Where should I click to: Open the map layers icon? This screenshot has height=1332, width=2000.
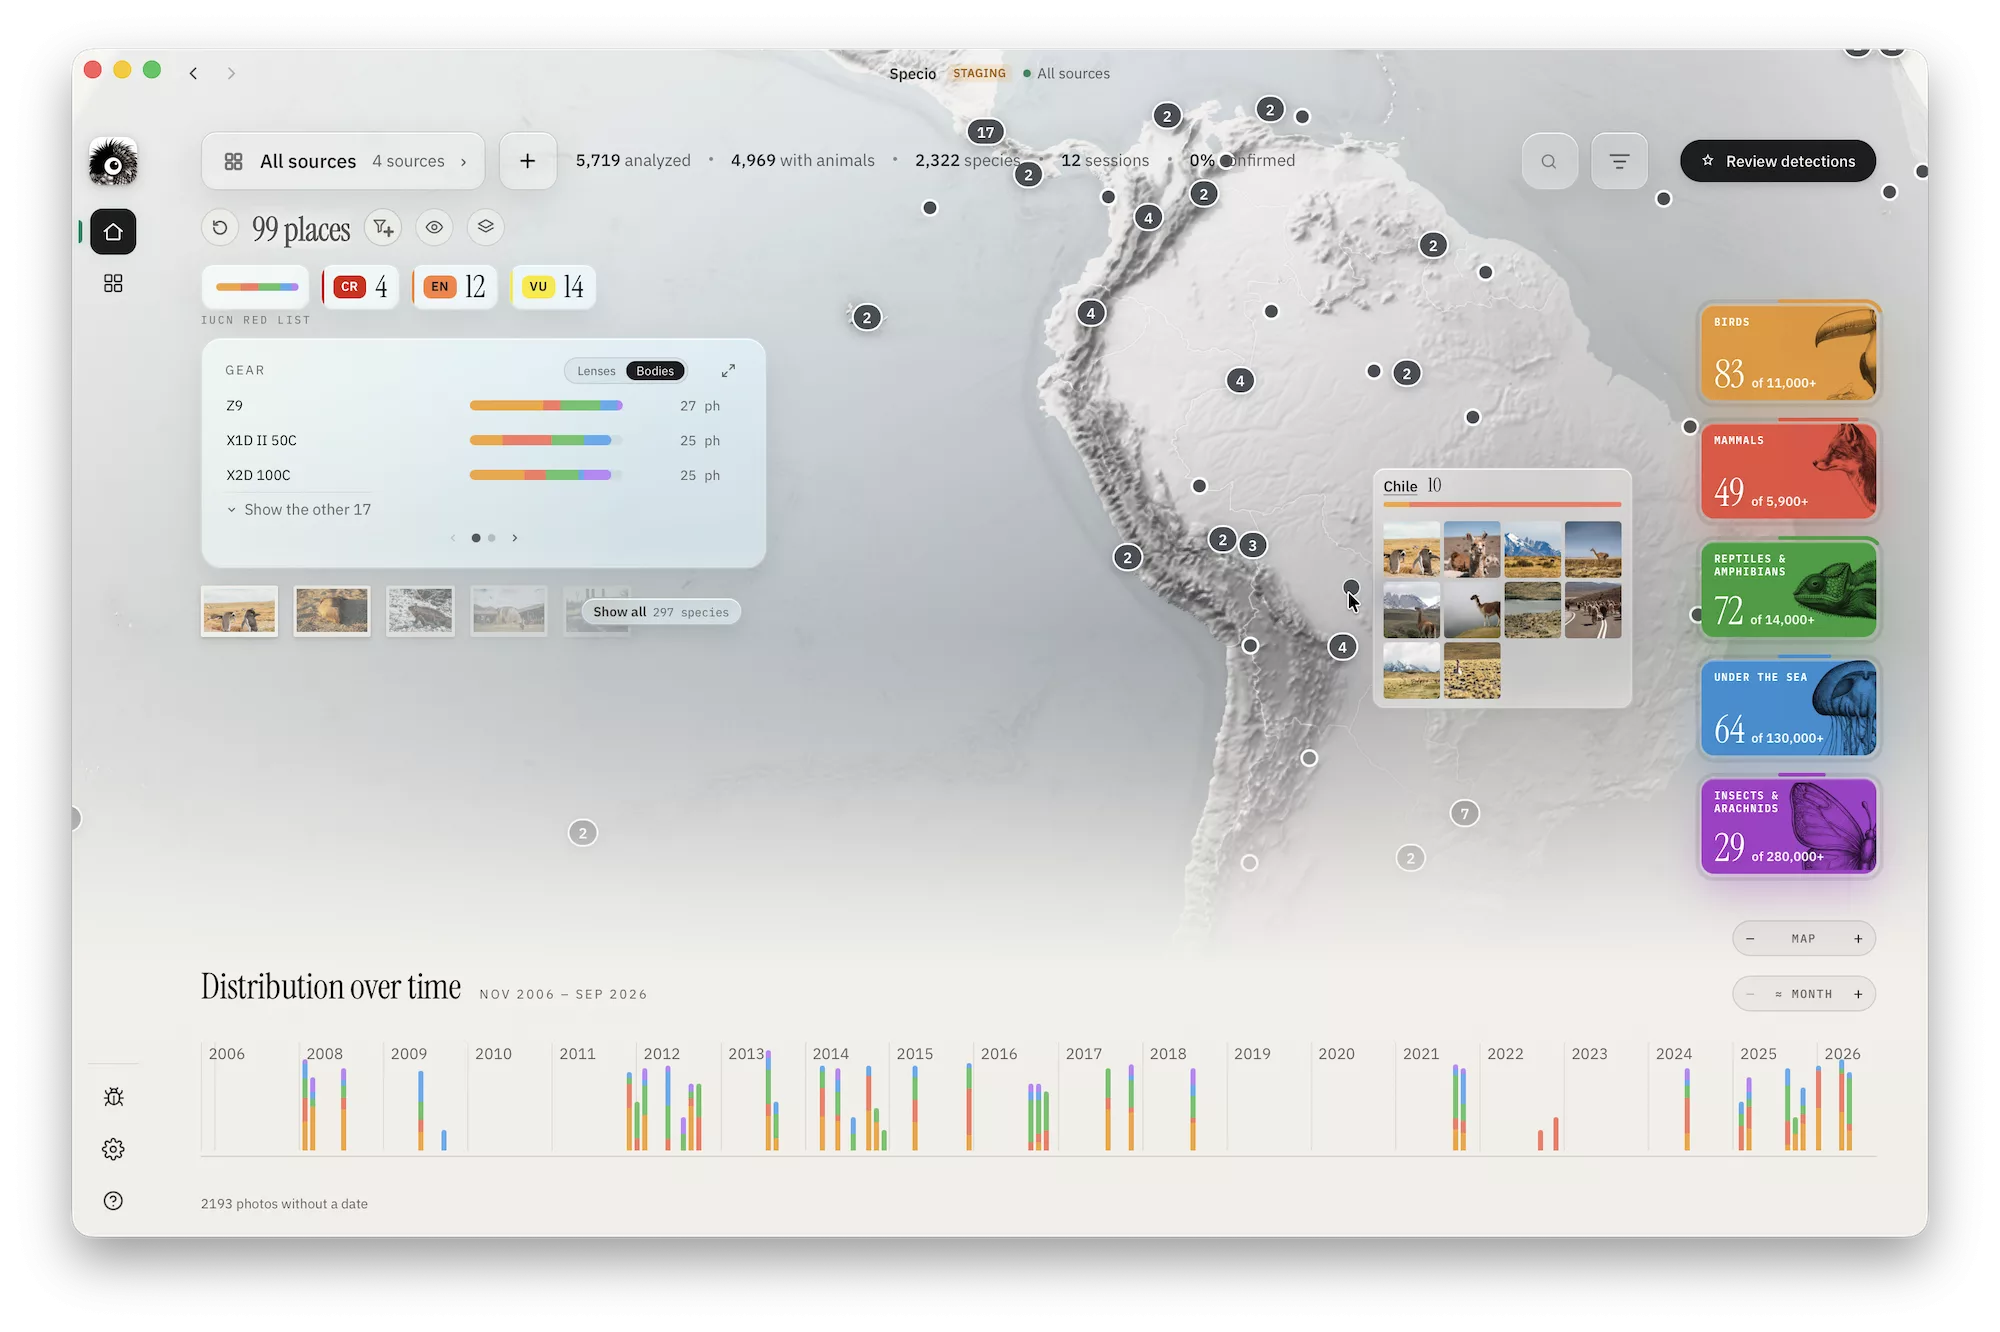click(x=485, y=227)
